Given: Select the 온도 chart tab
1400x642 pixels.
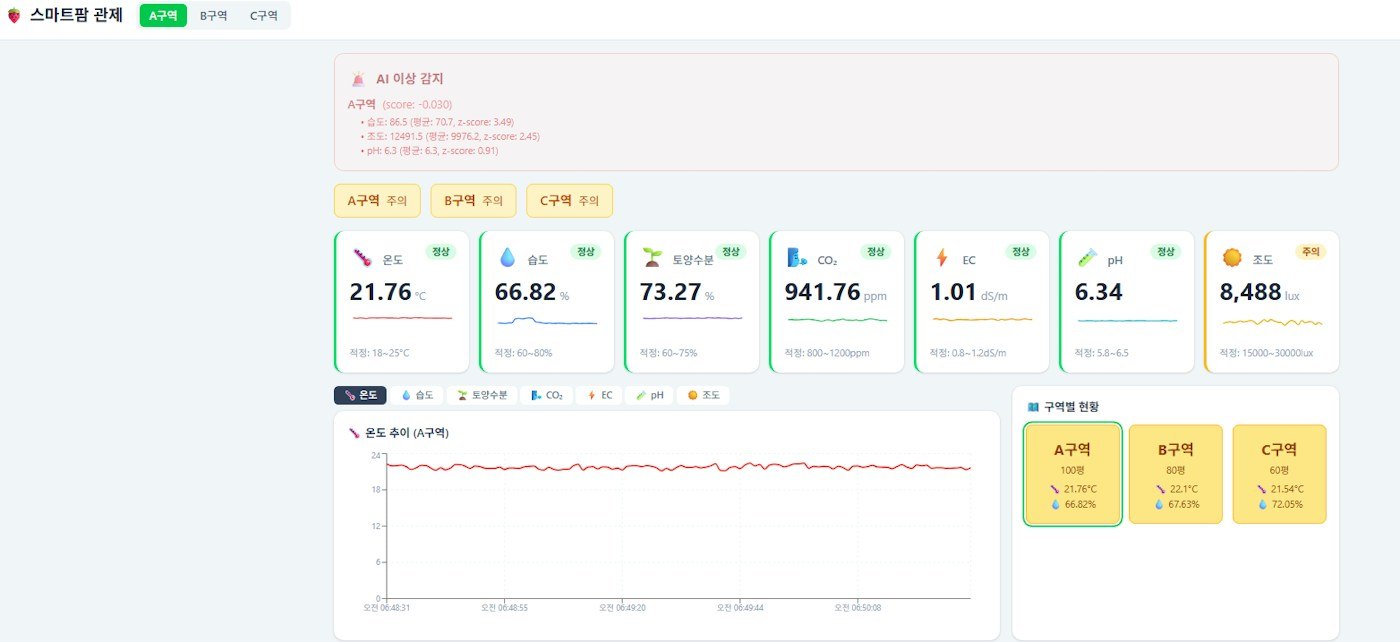Looking at the screenshot, I should [x=360, y=395].
